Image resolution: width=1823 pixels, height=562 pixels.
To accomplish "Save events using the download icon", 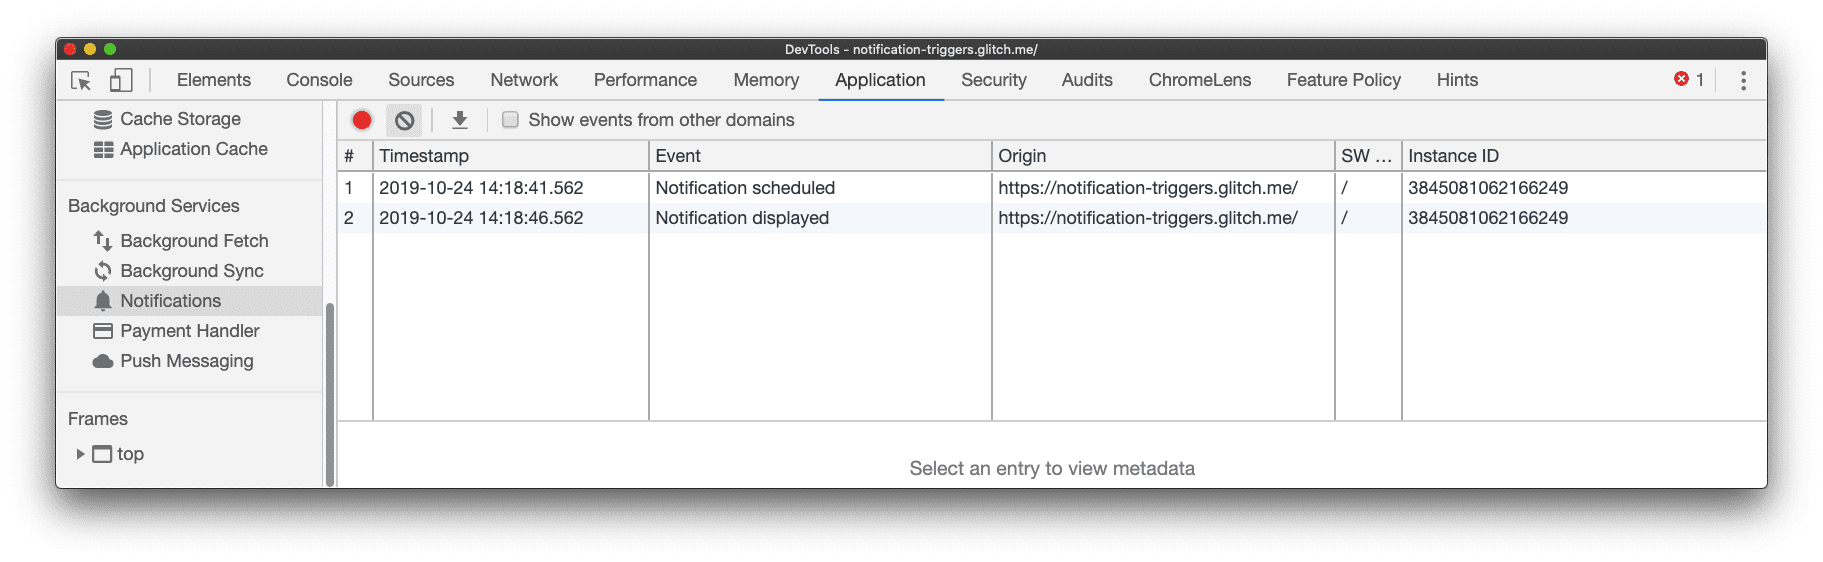I will pyautogui.click(x=460, y=120).
